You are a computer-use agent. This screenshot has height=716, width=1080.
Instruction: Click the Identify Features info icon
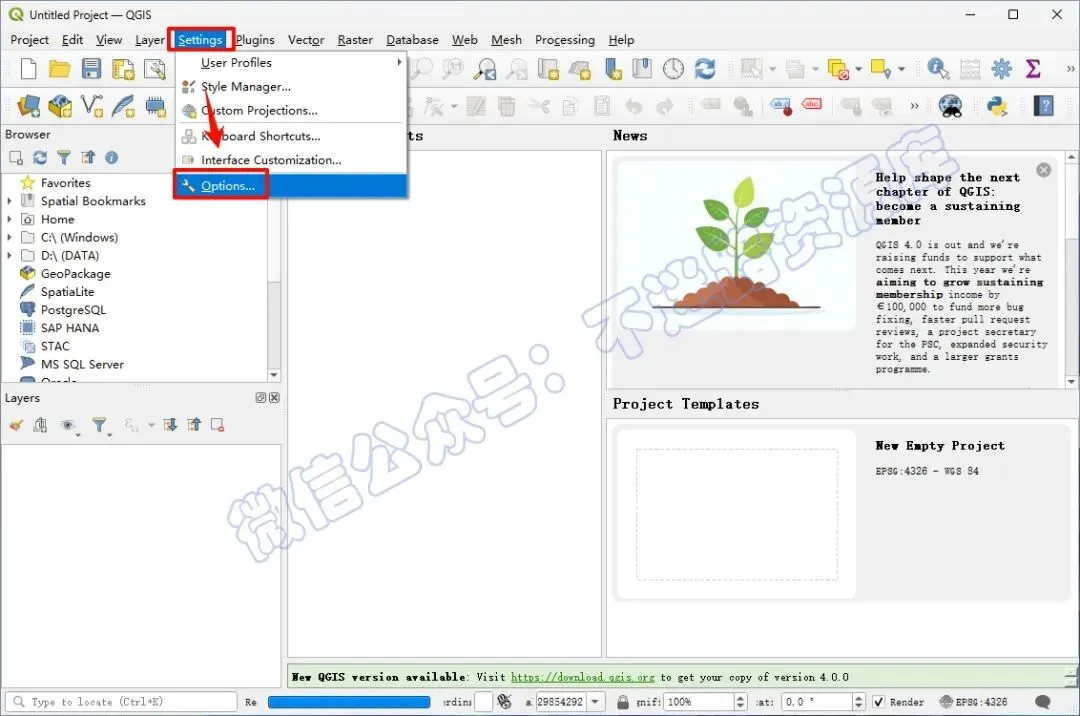pos(937,69)
